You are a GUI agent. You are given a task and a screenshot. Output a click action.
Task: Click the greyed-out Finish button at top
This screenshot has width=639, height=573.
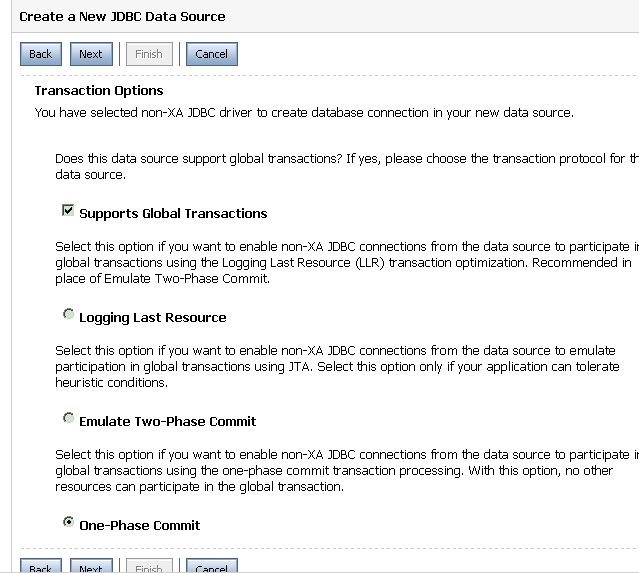coord(148,54)
